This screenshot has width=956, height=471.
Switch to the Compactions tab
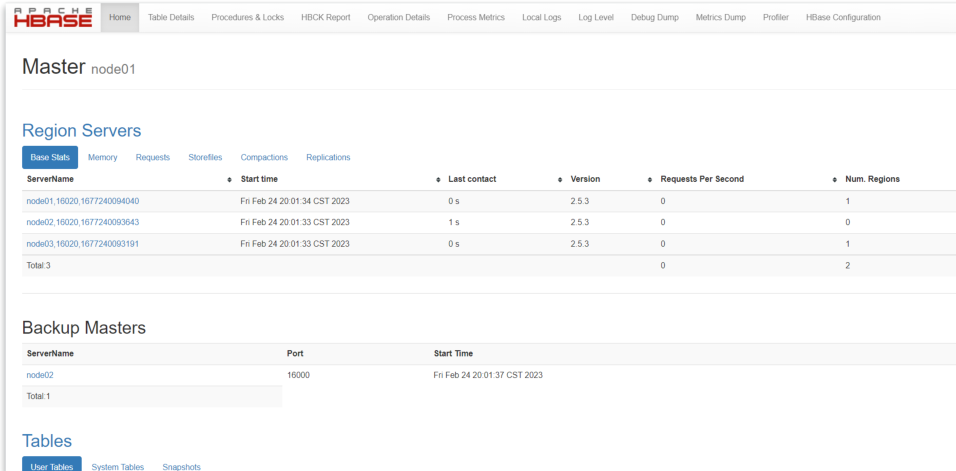pos(264,157)
